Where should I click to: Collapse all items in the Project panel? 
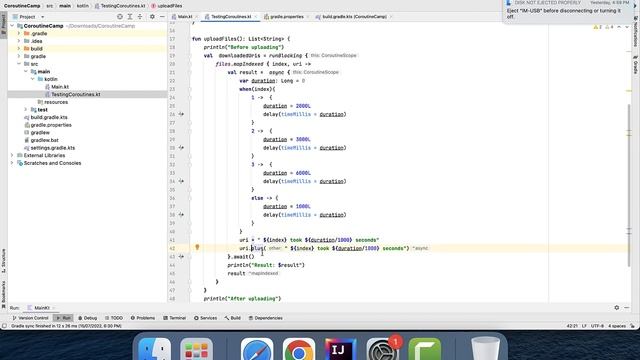point(140,17)
